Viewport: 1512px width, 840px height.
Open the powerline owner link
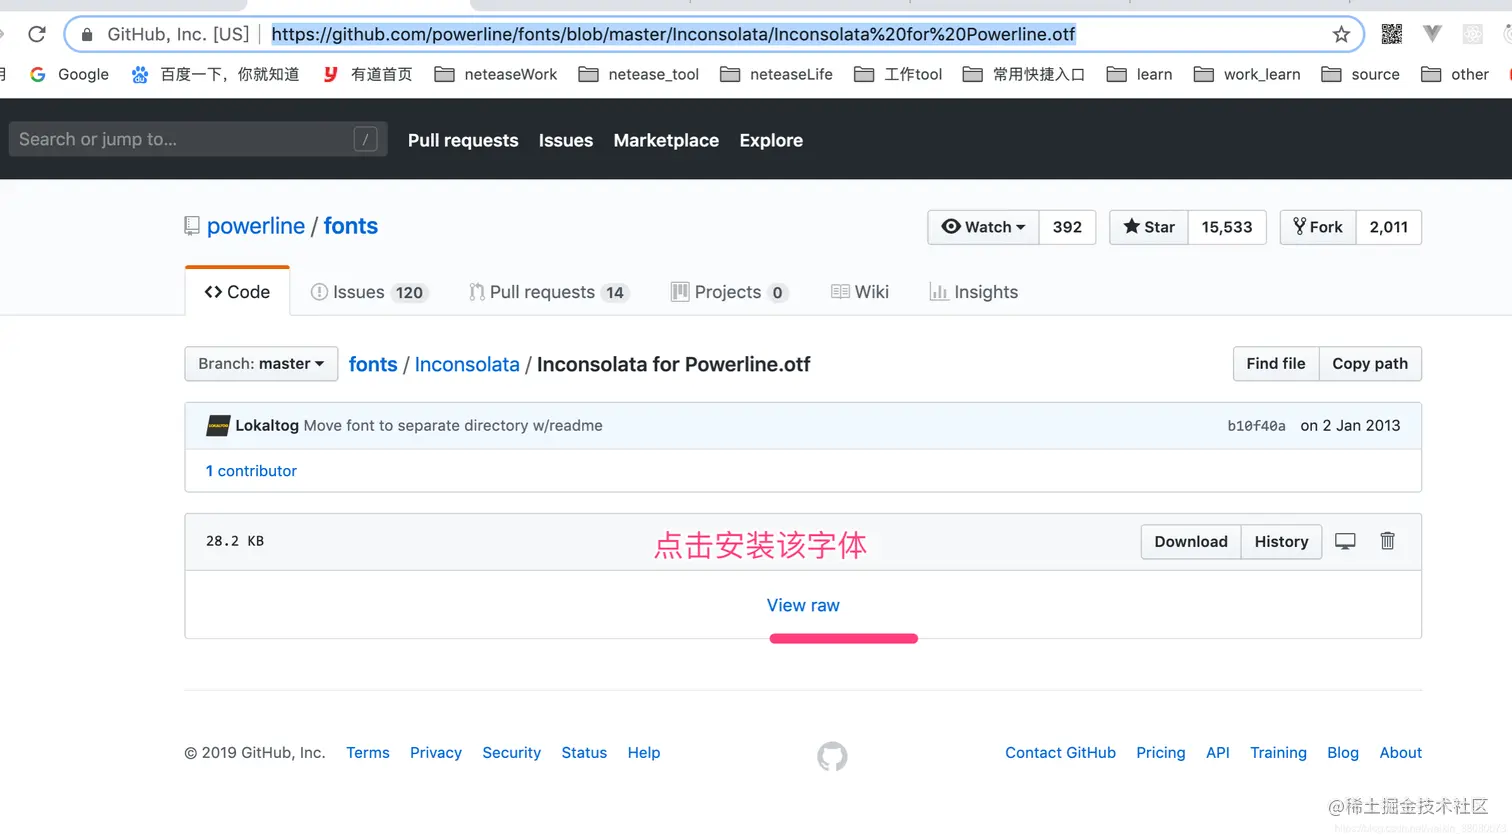pyautogui.click(x=256, y=226)
